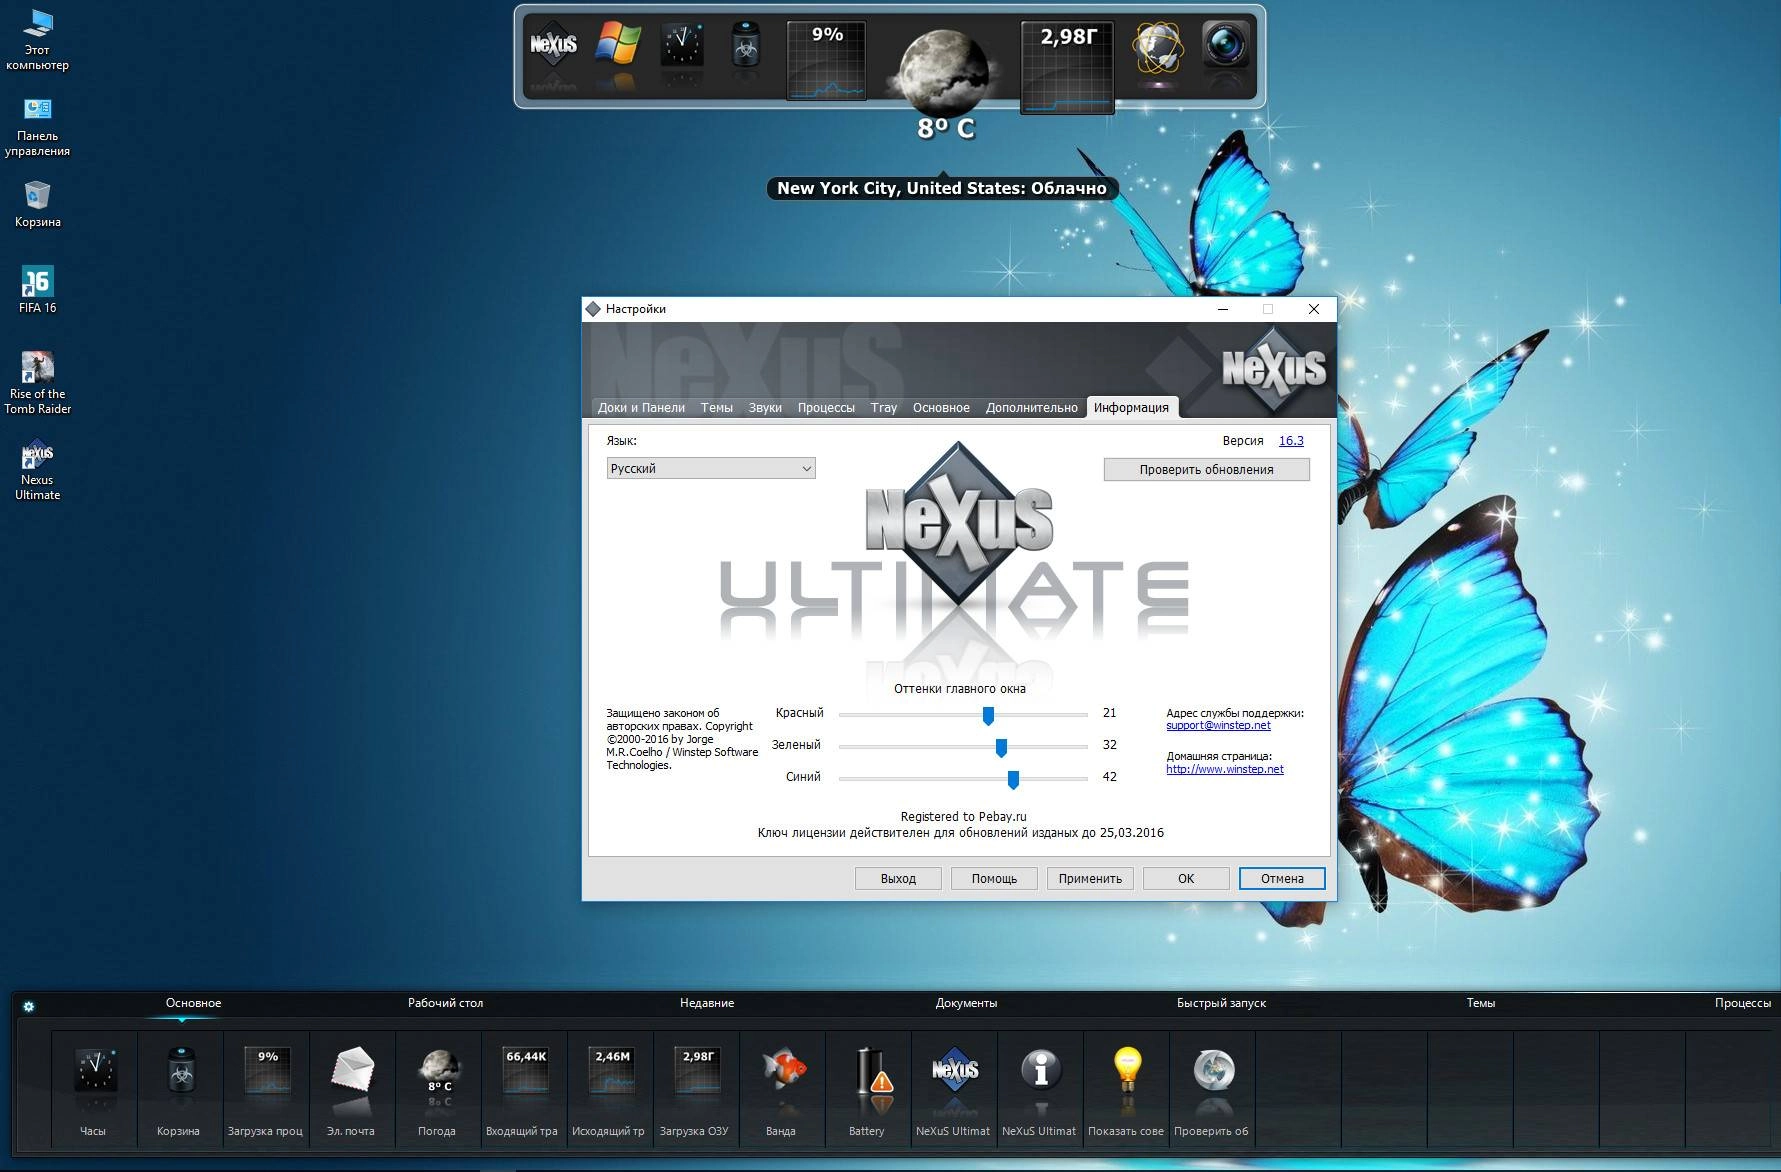Switch to Документы shelf tab
The width and height of the screenshot is (1781, 1172).
[966, 1003]
